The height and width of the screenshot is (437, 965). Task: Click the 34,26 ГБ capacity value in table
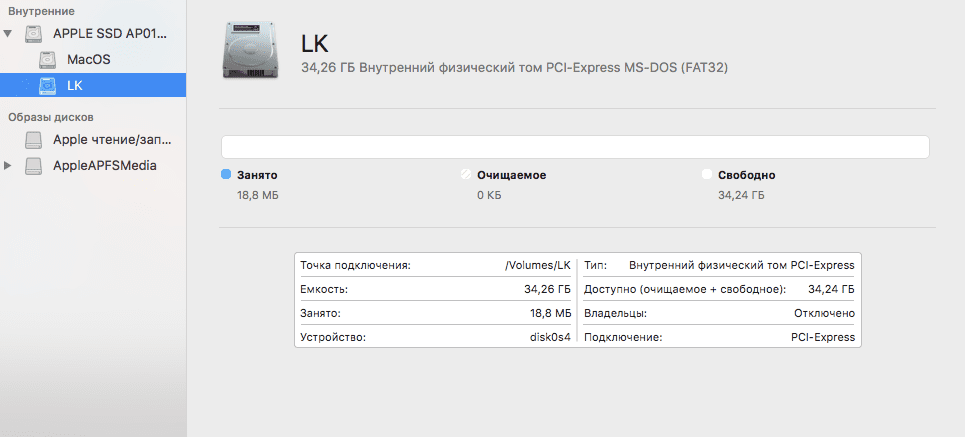pyautogui.click(x=548, y=289)
